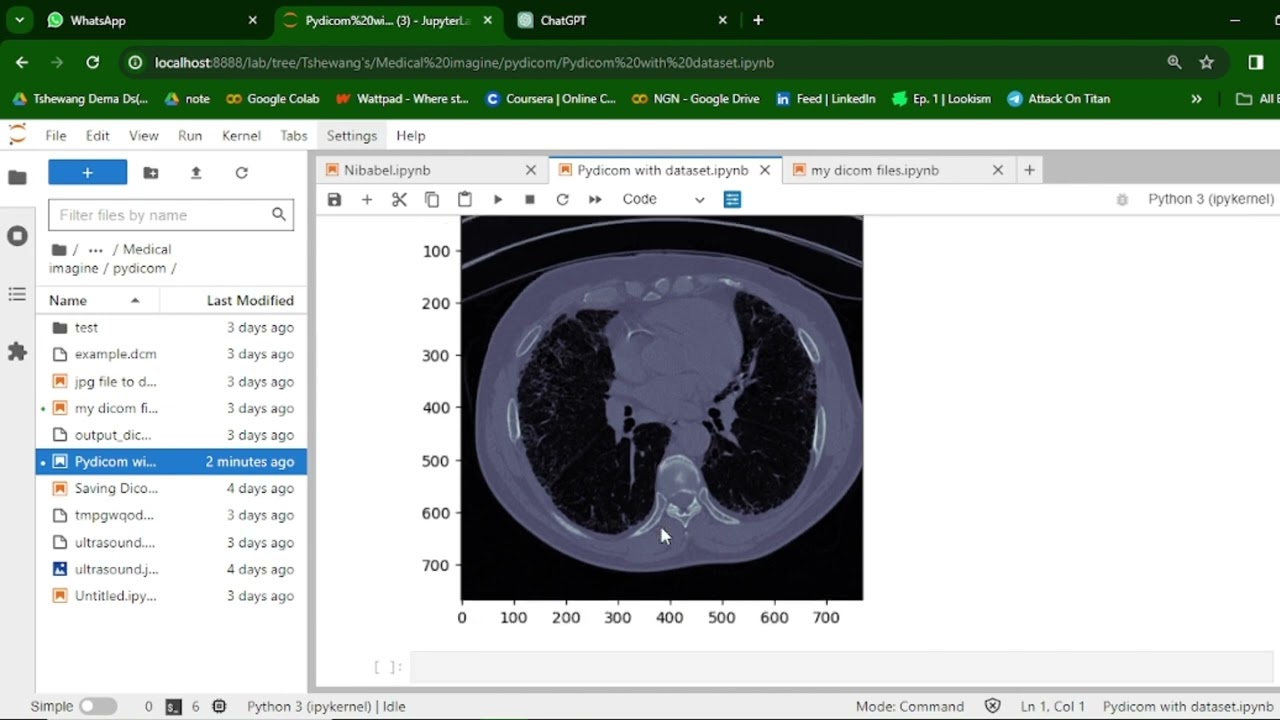This screenshot has height=720, width=1280.
Task: Open the Run menu
Action: [x=190, y=135]
